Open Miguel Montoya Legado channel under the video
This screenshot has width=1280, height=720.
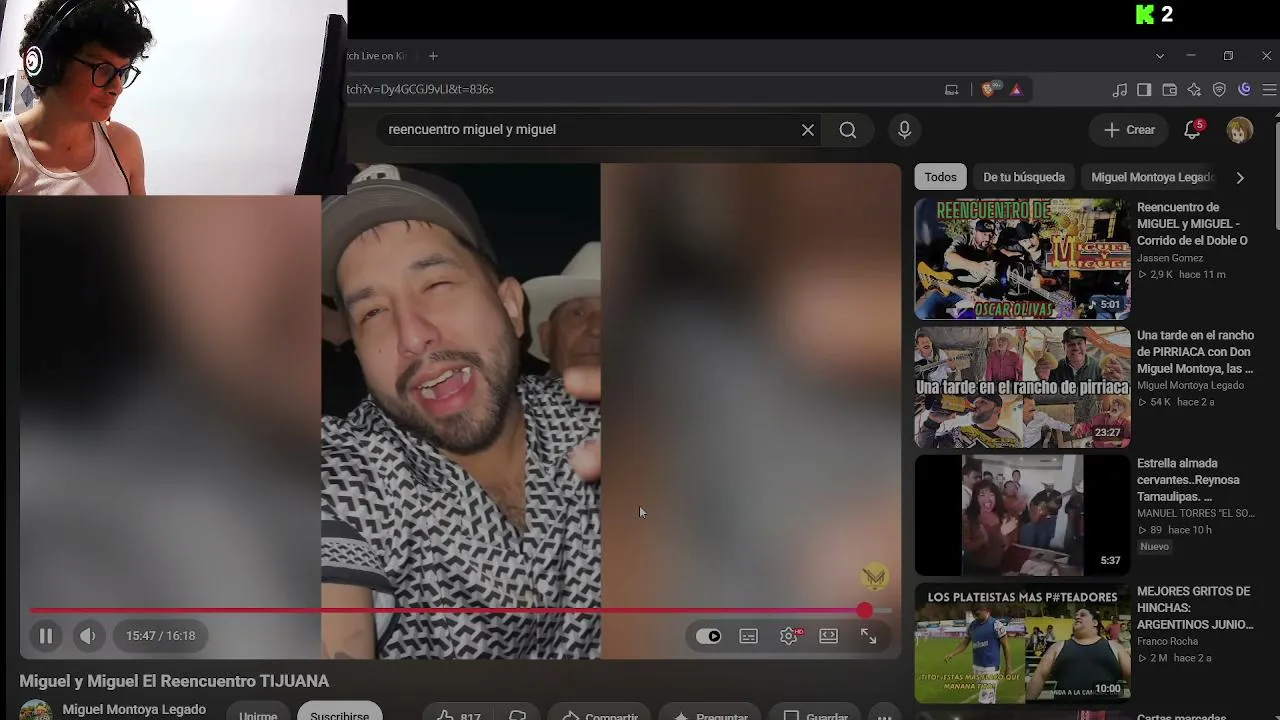point(134,710)
